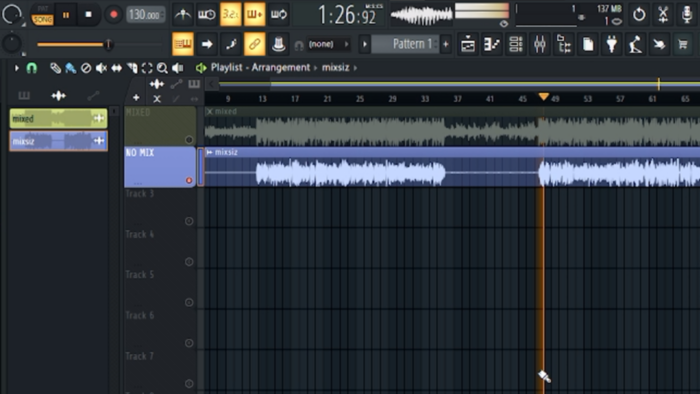
Task: Toggle overdub blend recording
Action: (254, 14)
